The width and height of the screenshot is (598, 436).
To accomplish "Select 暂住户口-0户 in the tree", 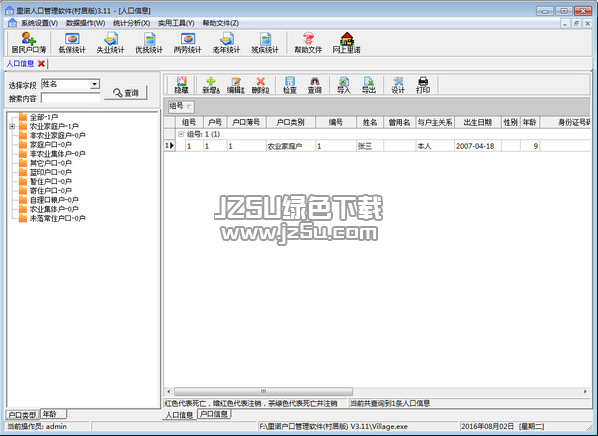I will click(51, 181).
